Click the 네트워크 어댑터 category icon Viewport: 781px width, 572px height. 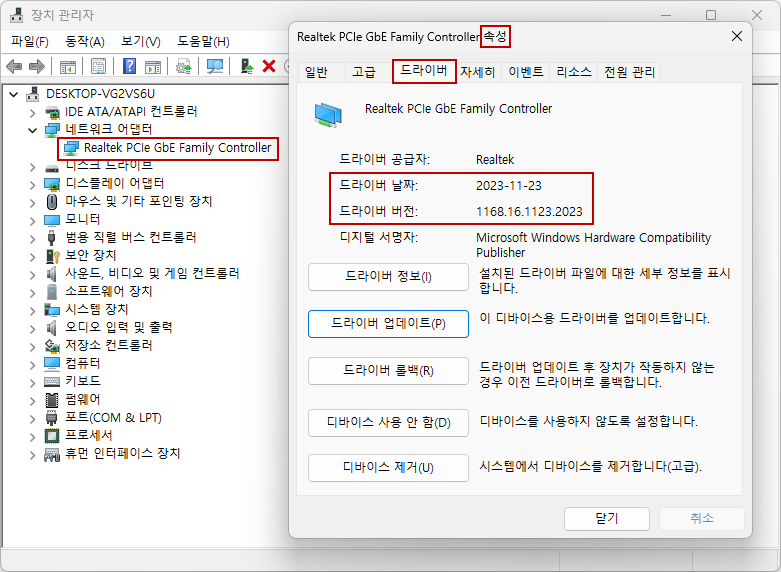[x=52, y=130]
